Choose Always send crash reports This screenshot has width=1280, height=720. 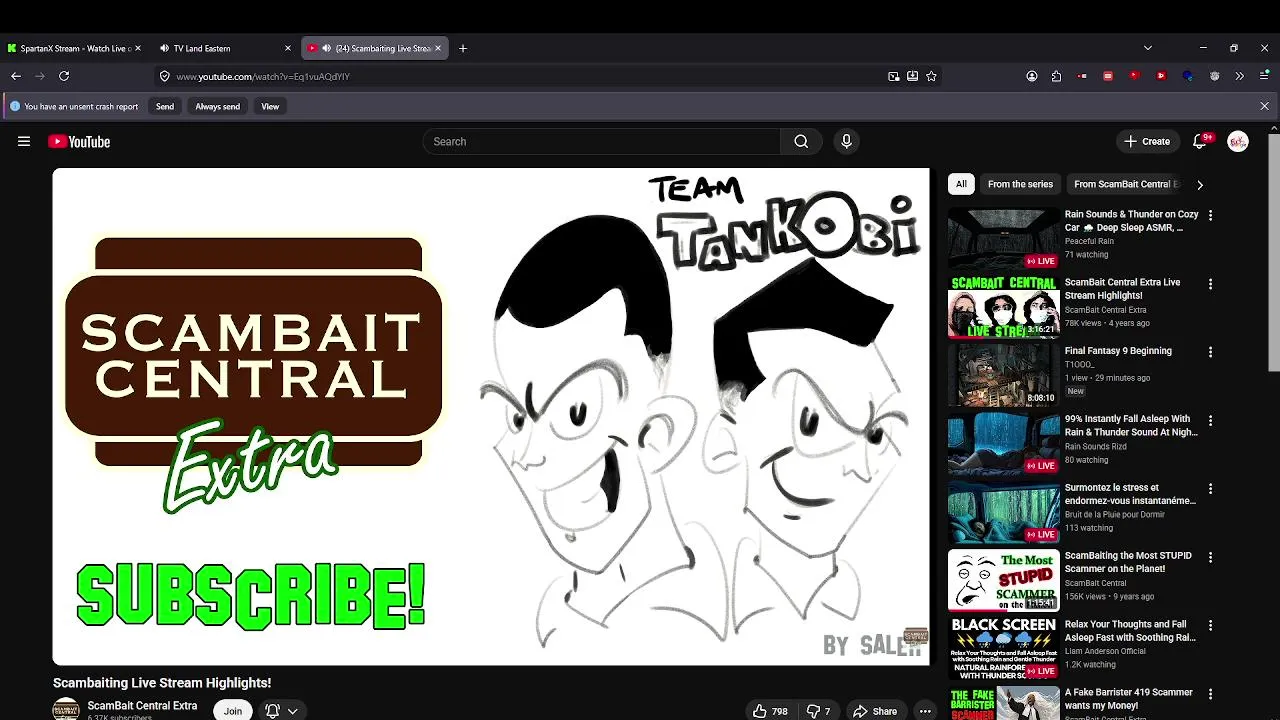(217, 106)
